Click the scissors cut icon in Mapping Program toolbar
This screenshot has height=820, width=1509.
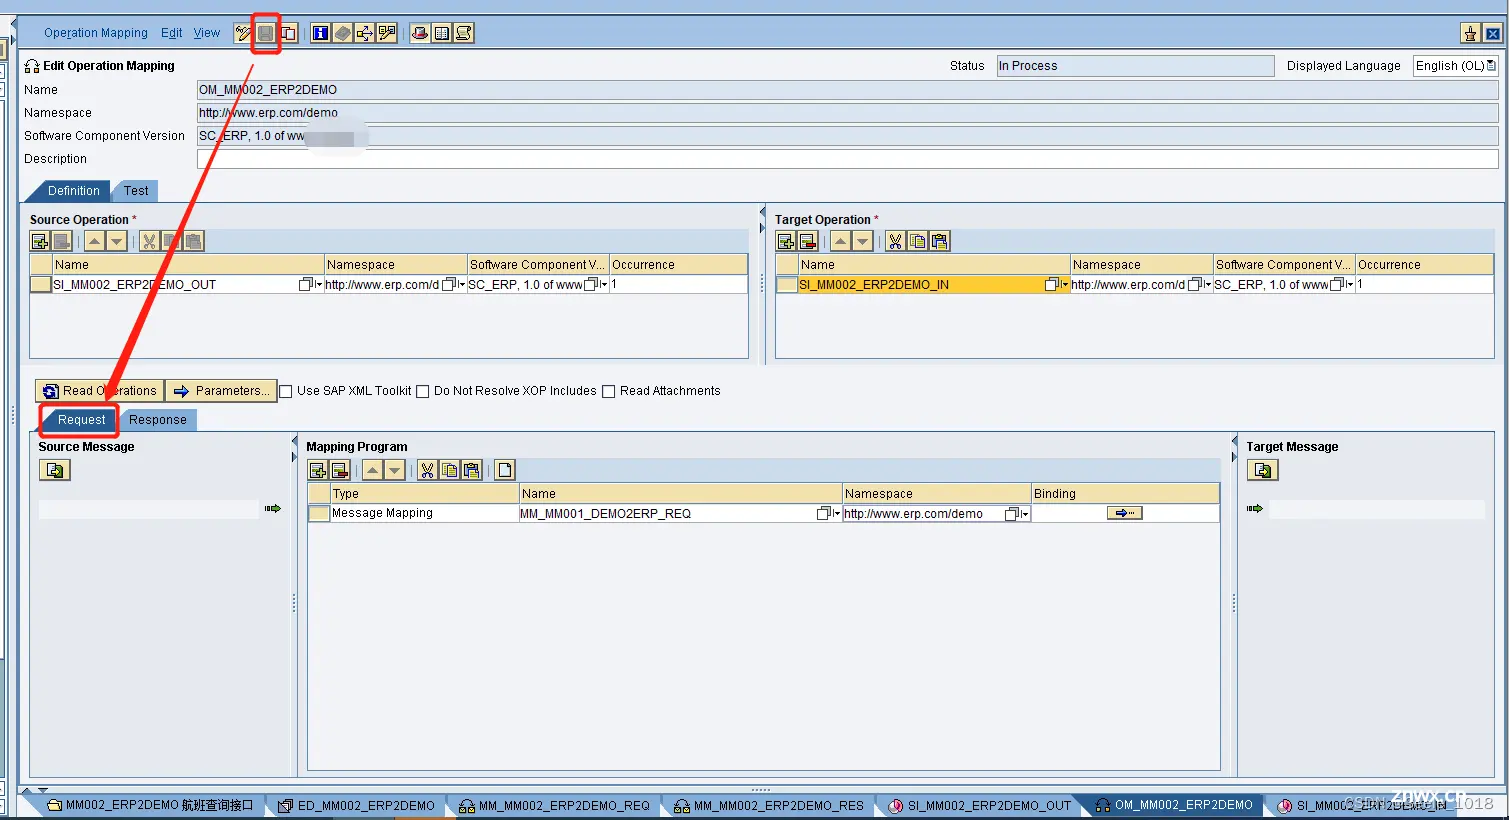[427, 470]
